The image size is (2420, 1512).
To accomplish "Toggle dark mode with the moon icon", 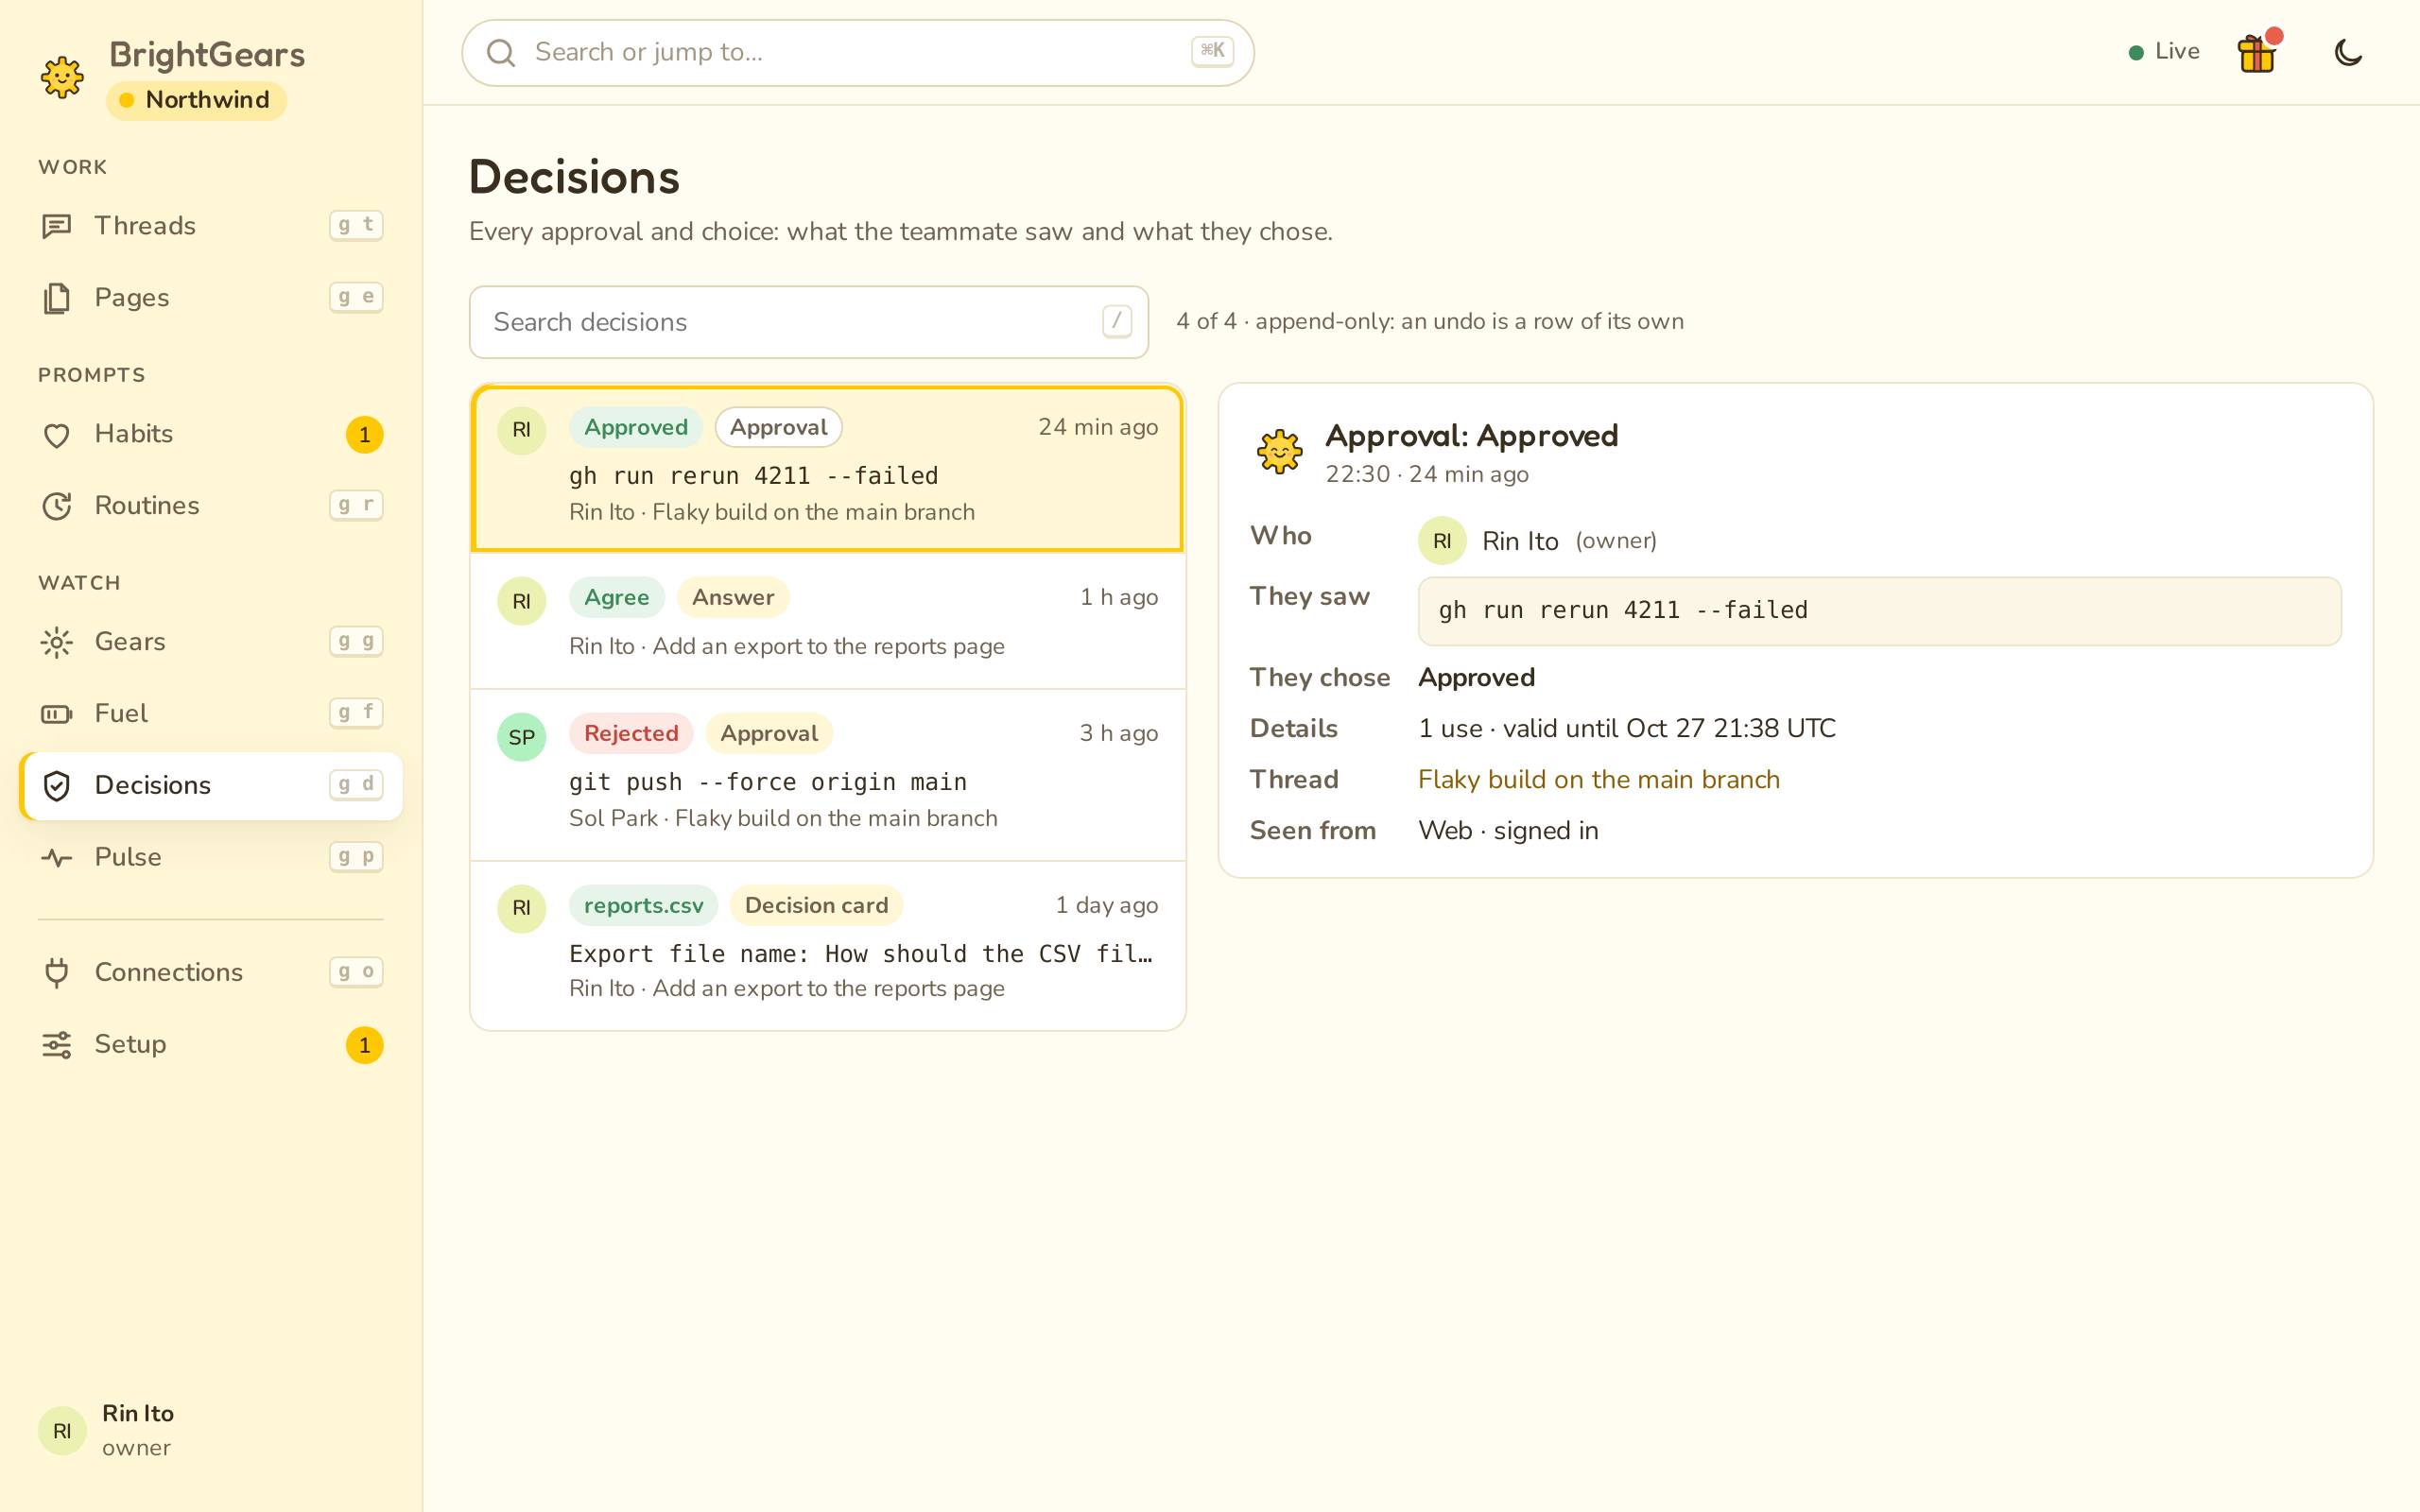I will 2348,52.
